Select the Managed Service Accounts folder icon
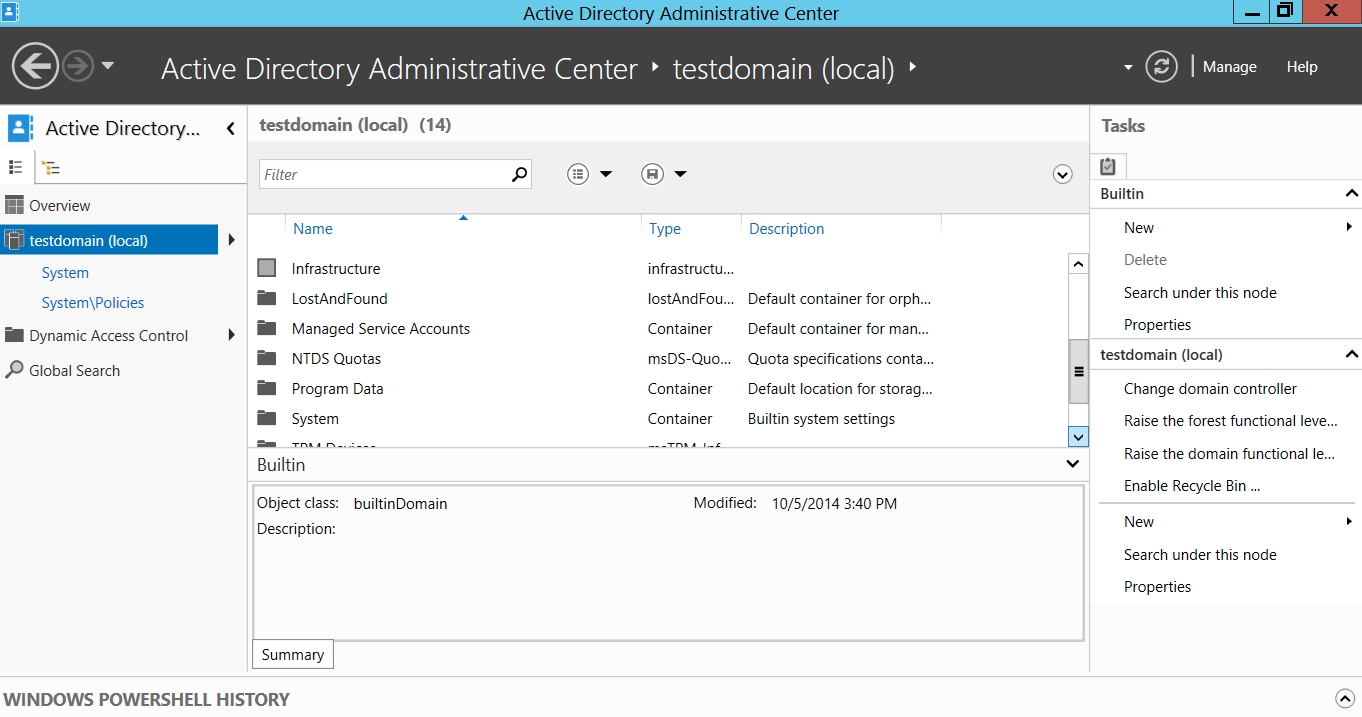The image size is (1362, 717). (x=266, y=328)
